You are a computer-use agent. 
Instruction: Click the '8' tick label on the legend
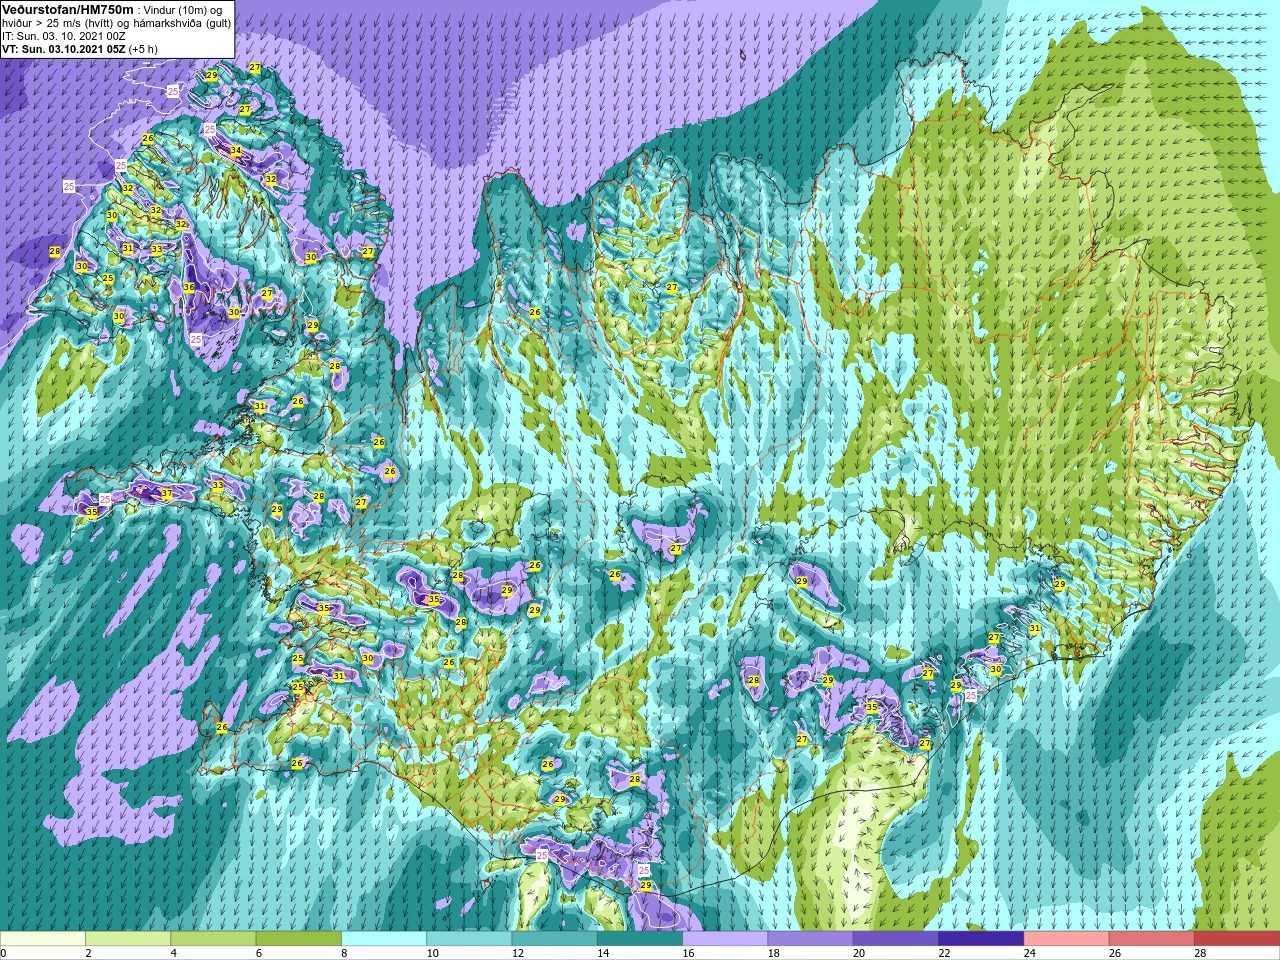tap(345, 953)
